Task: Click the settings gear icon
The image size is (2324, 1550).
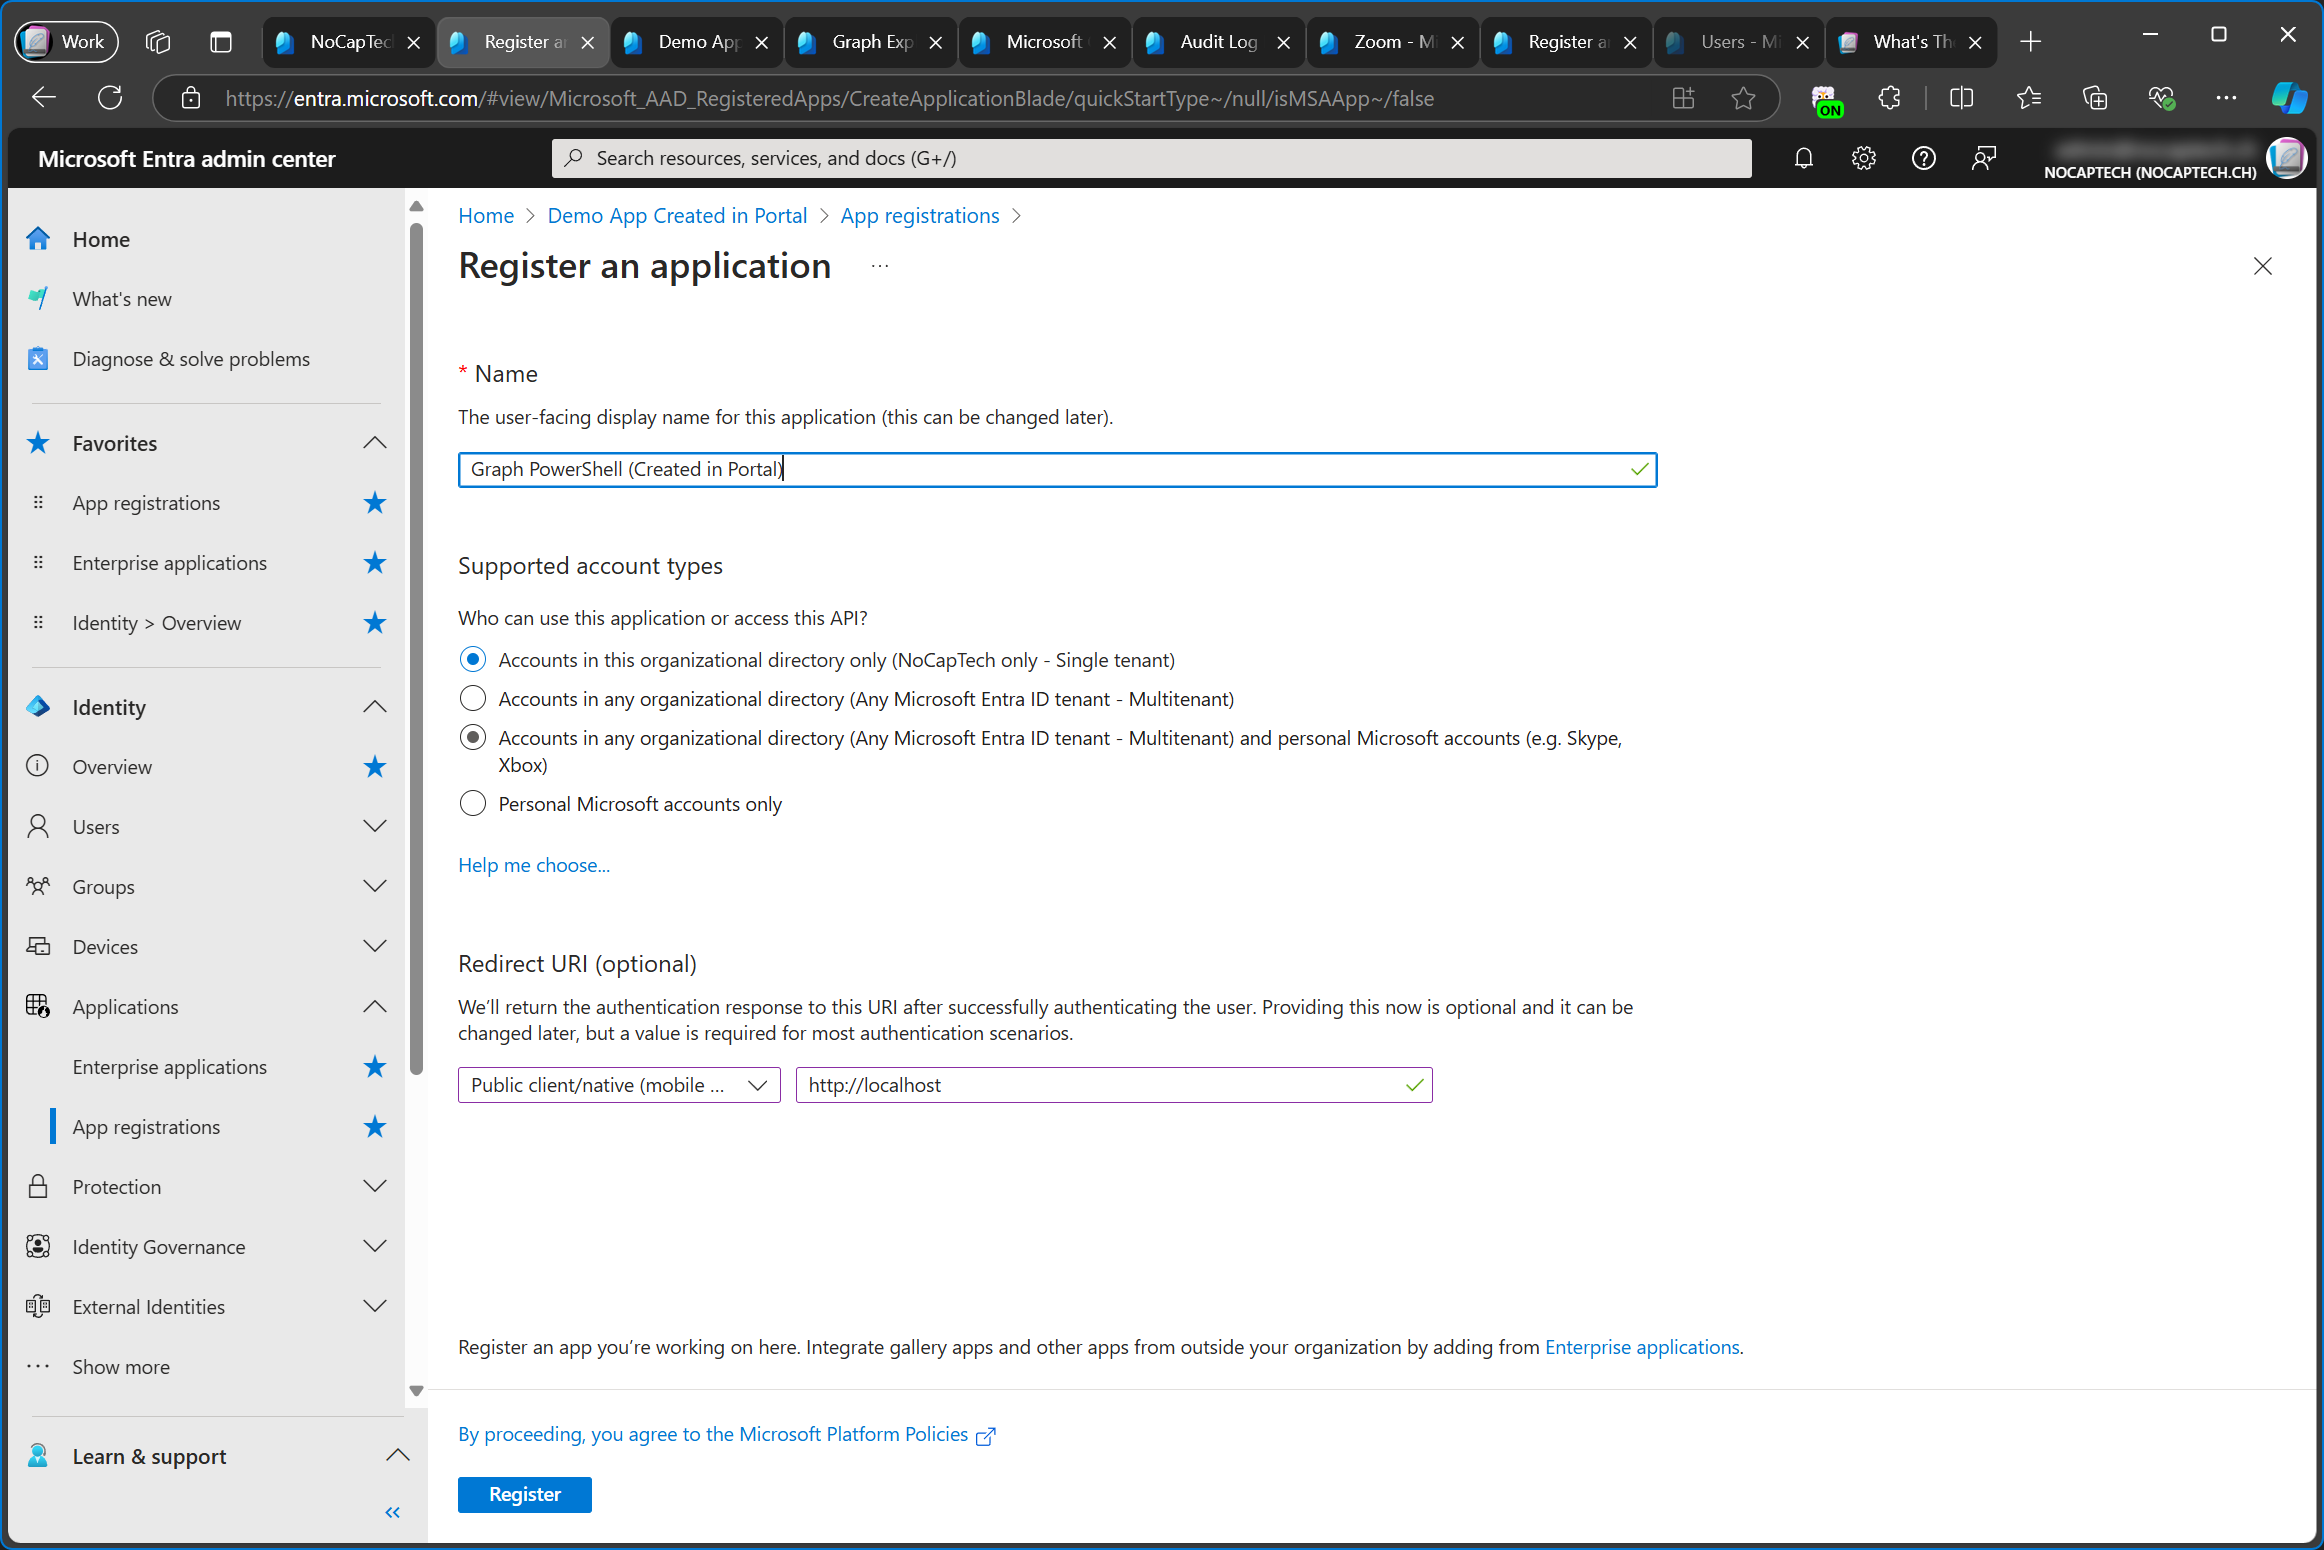Action: (1864, 157)
